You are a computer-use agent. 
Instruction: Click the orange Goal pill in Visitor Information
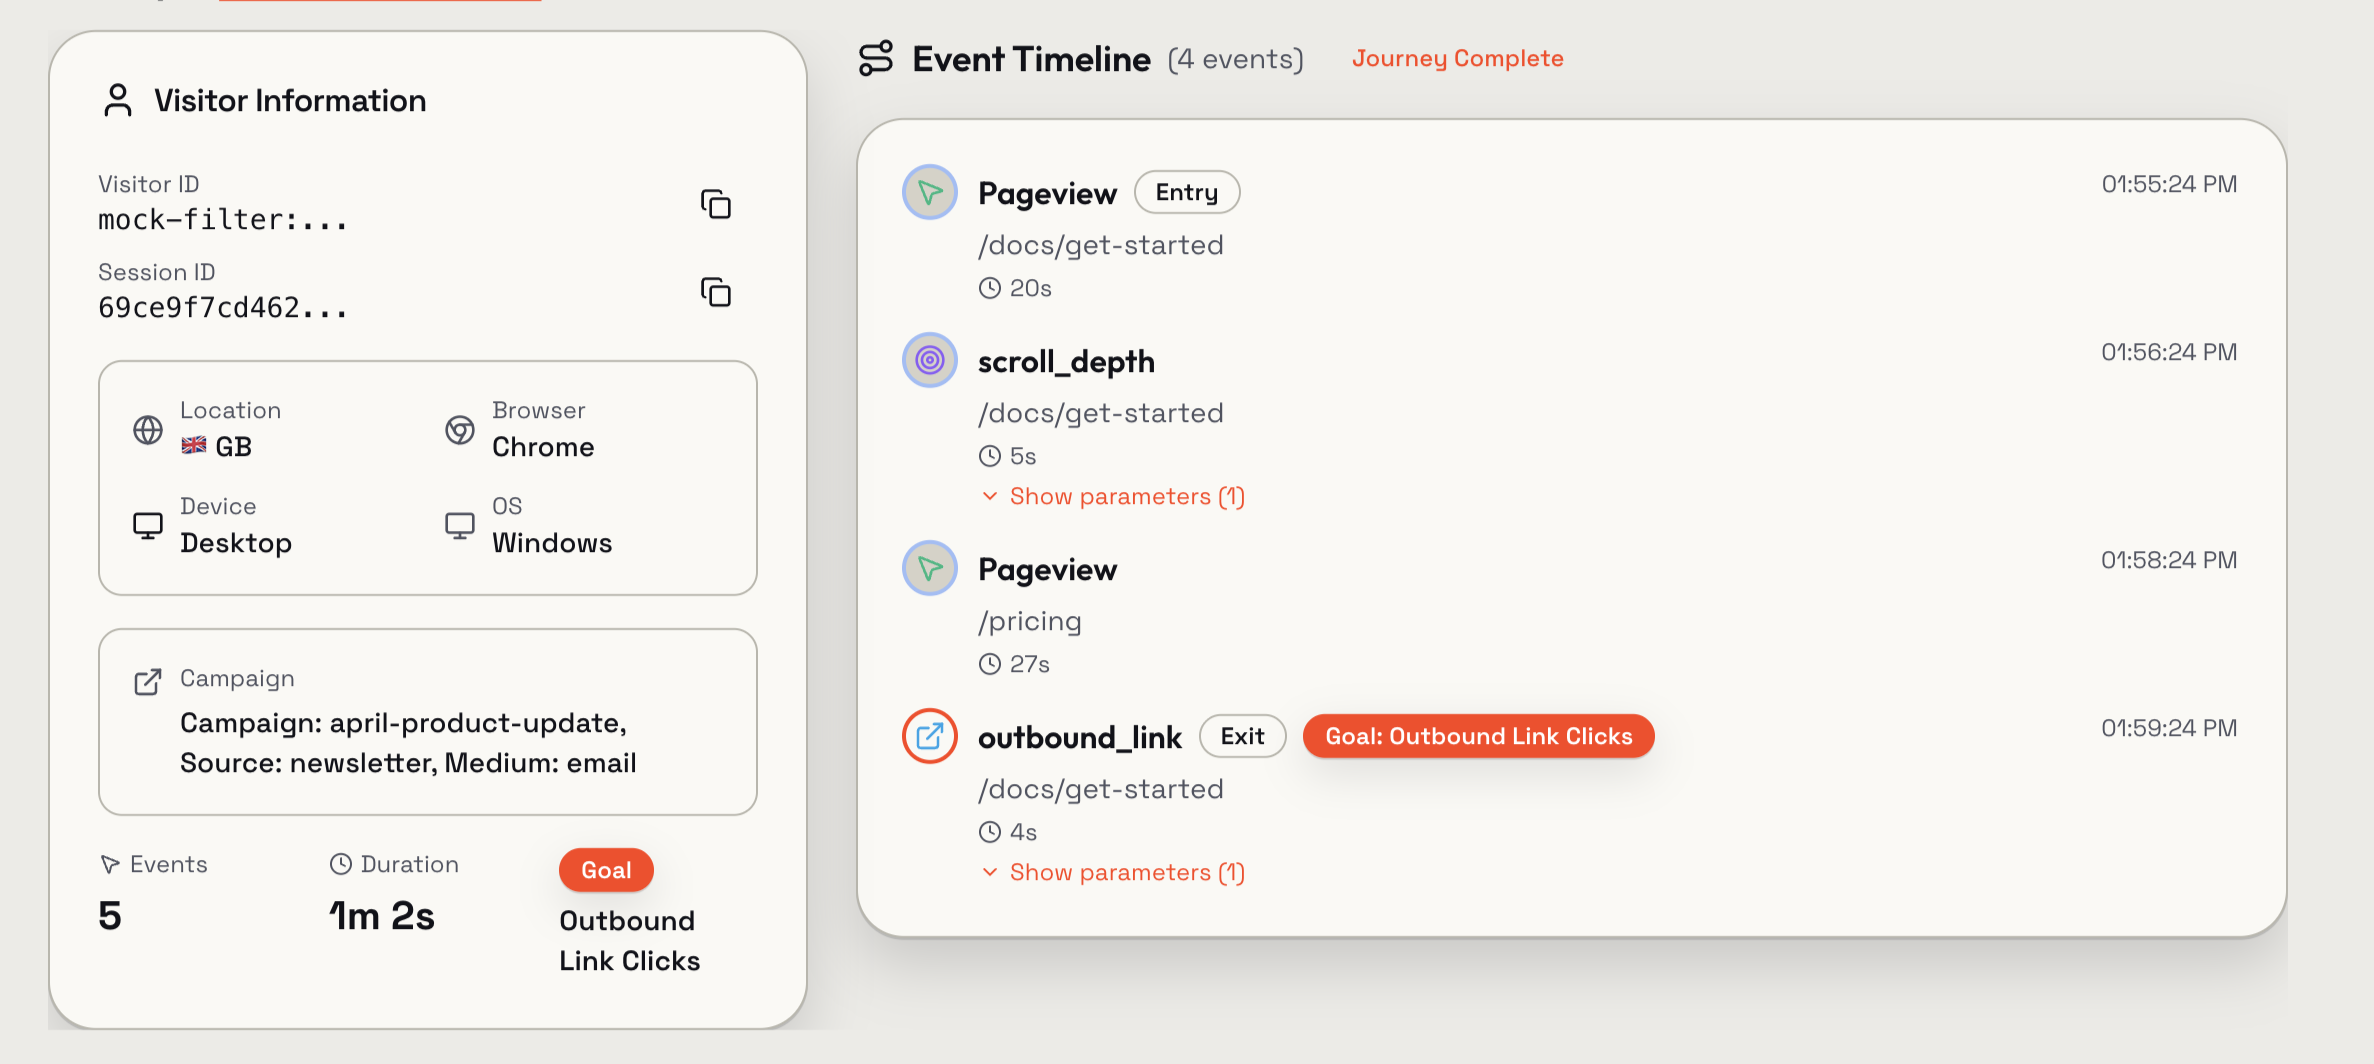click(606, 870)
